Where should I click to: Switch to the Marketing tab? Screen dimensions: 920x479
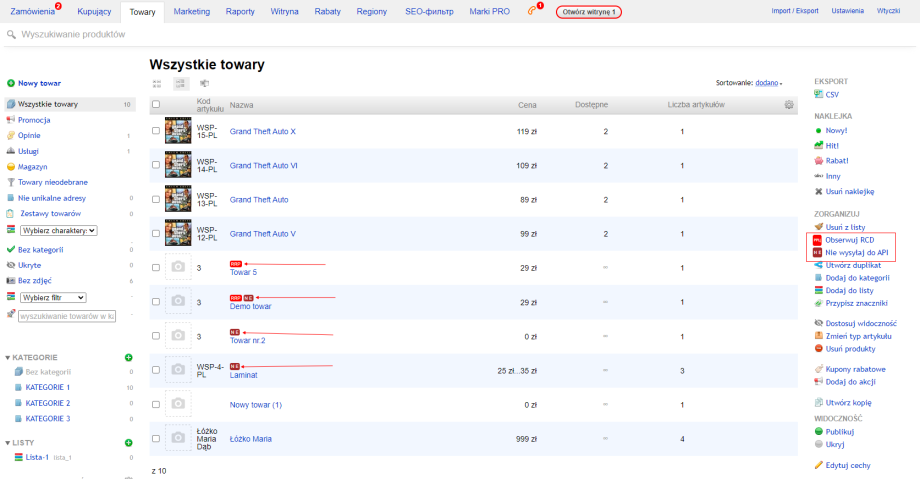tap(191, 11)
